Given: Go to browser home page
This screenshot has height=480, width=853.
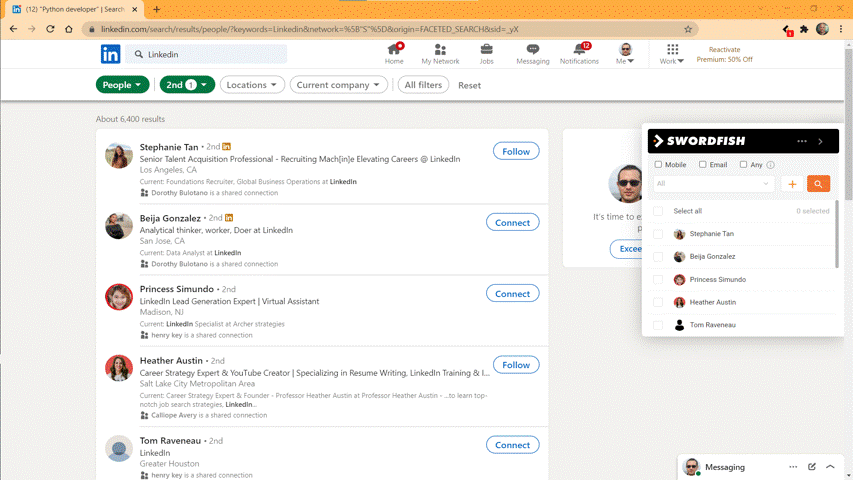Looking at the screenshot, I should pyautogui.click(x=69, y=29).
